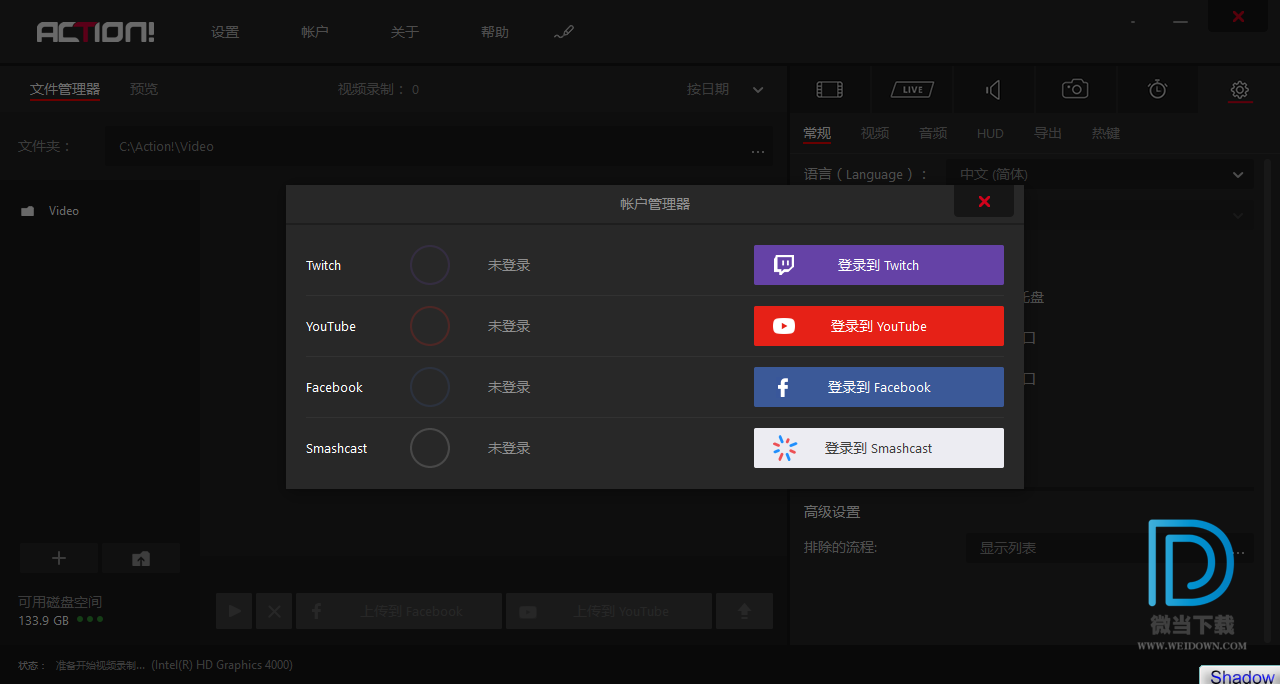Viewport: 1280px width, 684px height.
Task: Close the 帐户管理器 dialog
Action: click(984, 202)
